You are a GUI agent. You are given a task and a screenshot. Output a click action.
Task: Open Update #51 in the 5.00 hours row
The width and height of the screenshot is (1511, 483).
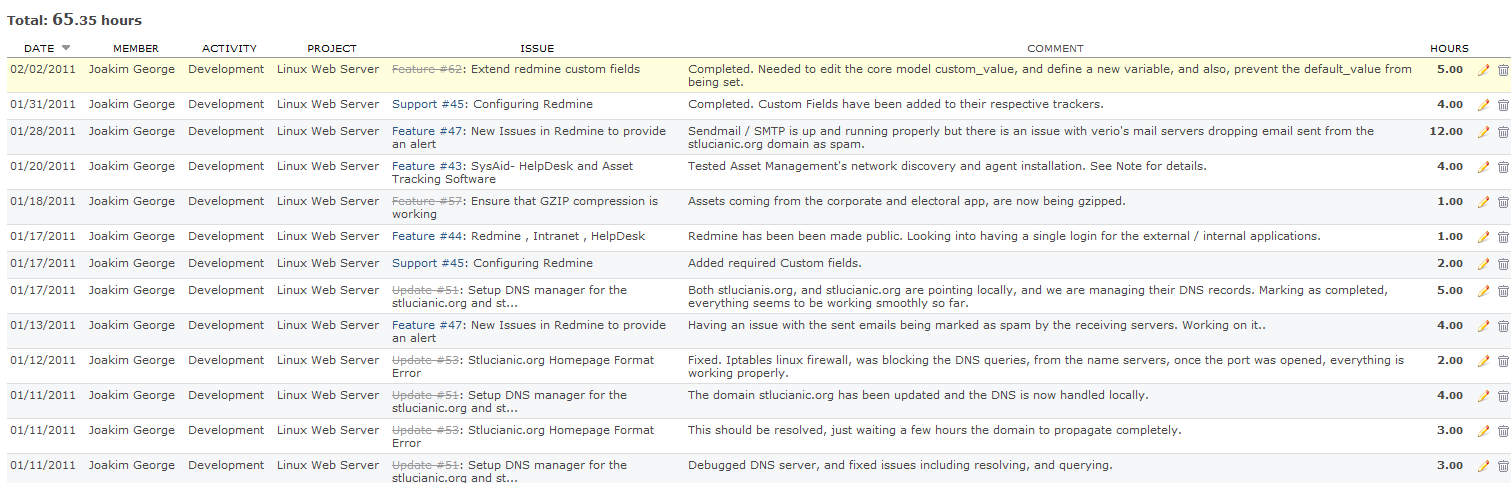[x=426, y=290]
